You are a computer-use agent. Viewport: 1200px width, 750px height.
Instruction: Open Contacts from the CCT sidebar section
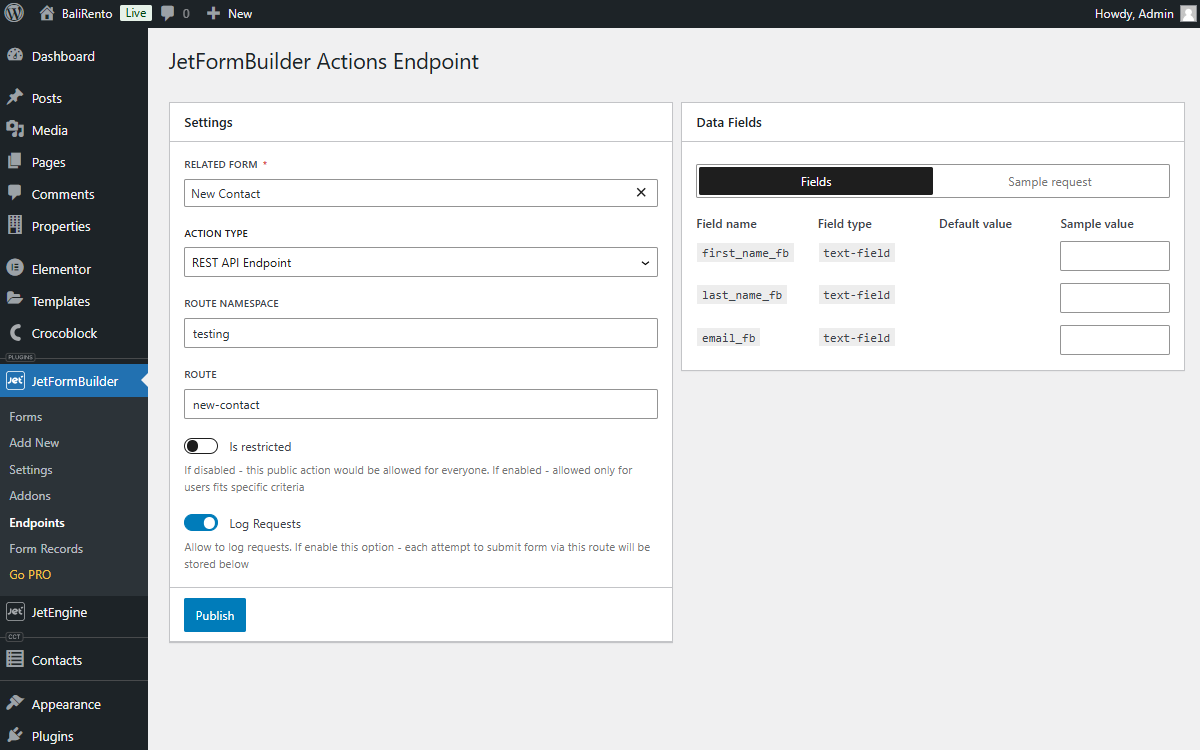(x=55, y=659)
